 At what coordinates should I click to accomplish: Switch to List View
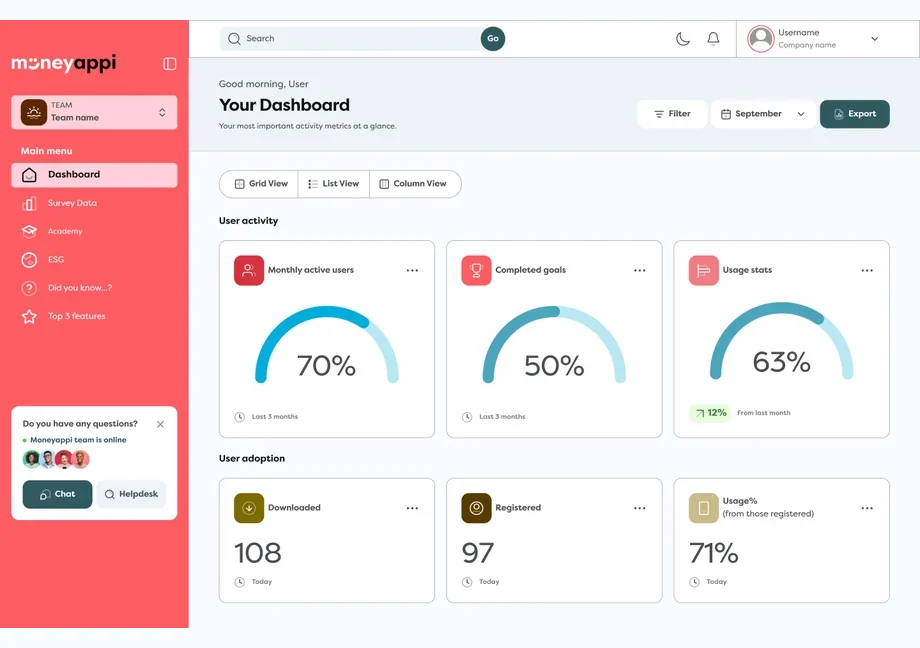coord(334,184)
